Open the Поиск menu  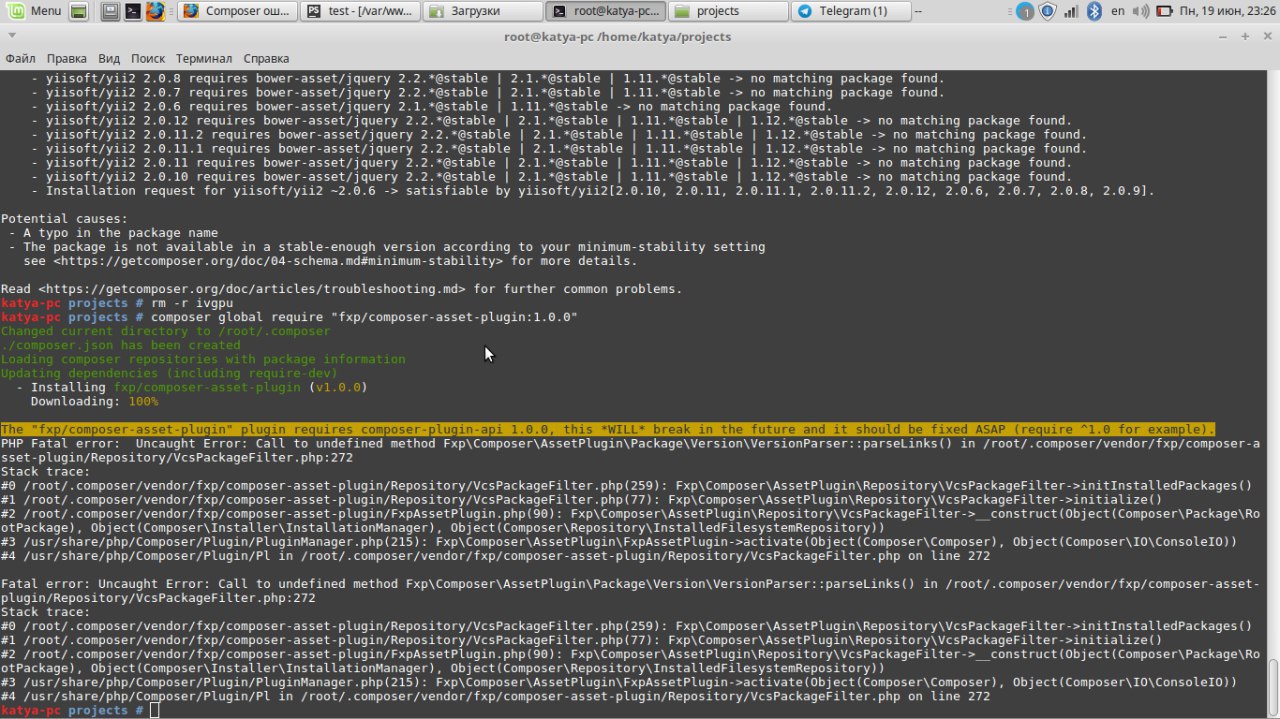point(148,58)
